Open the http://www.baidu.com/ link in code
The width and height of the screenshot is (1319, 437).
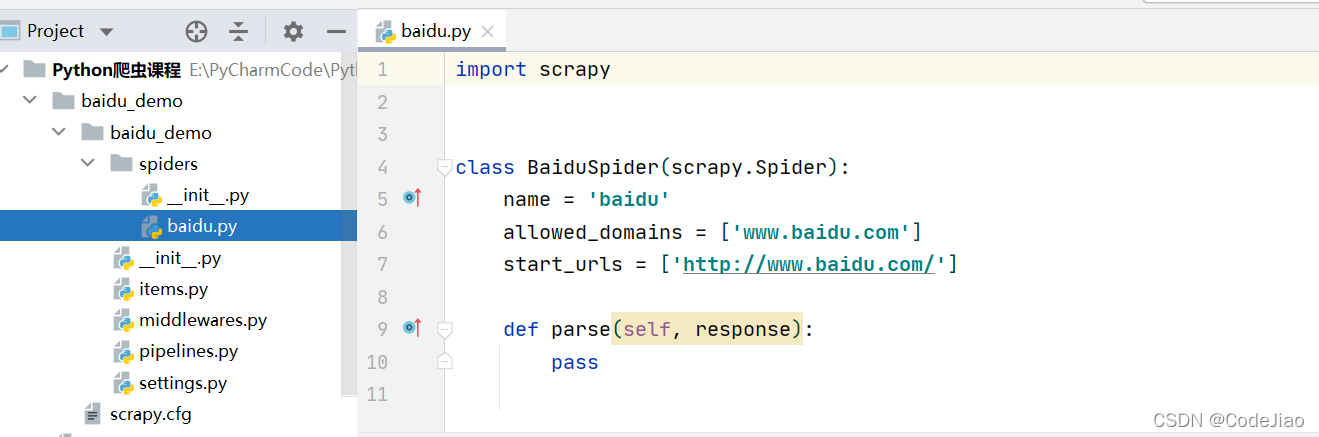808,264
